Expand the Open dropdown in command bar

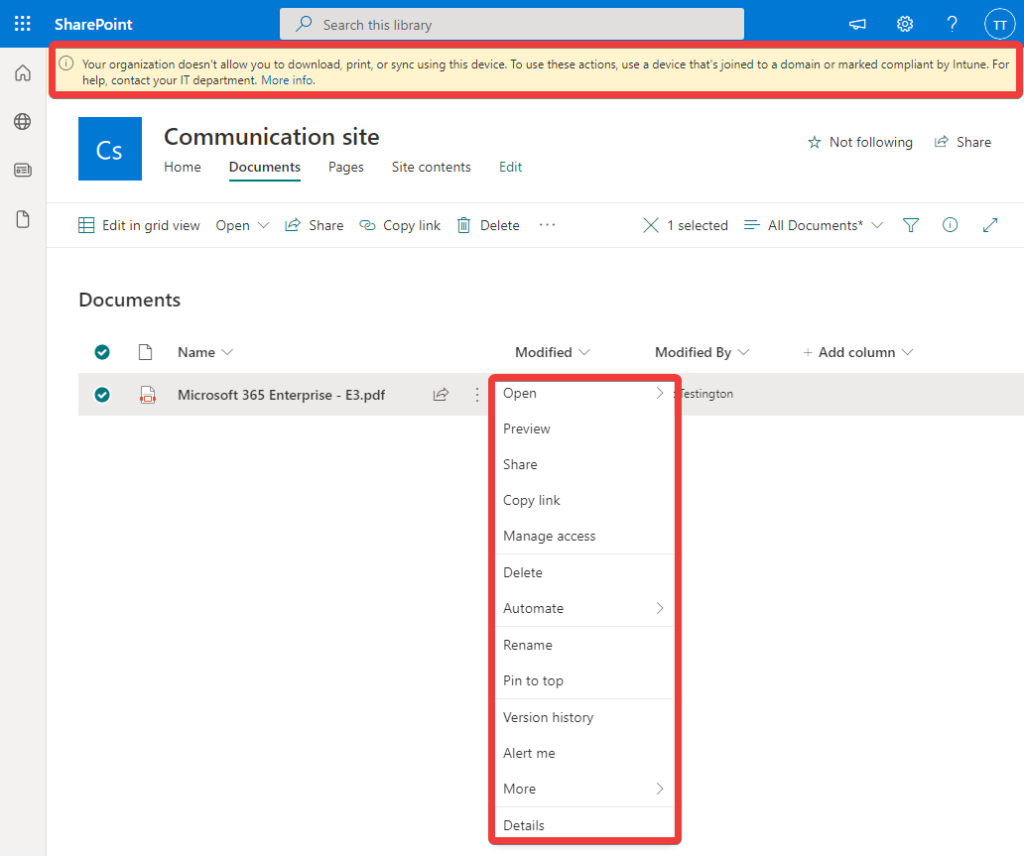[x=242, y=225]
